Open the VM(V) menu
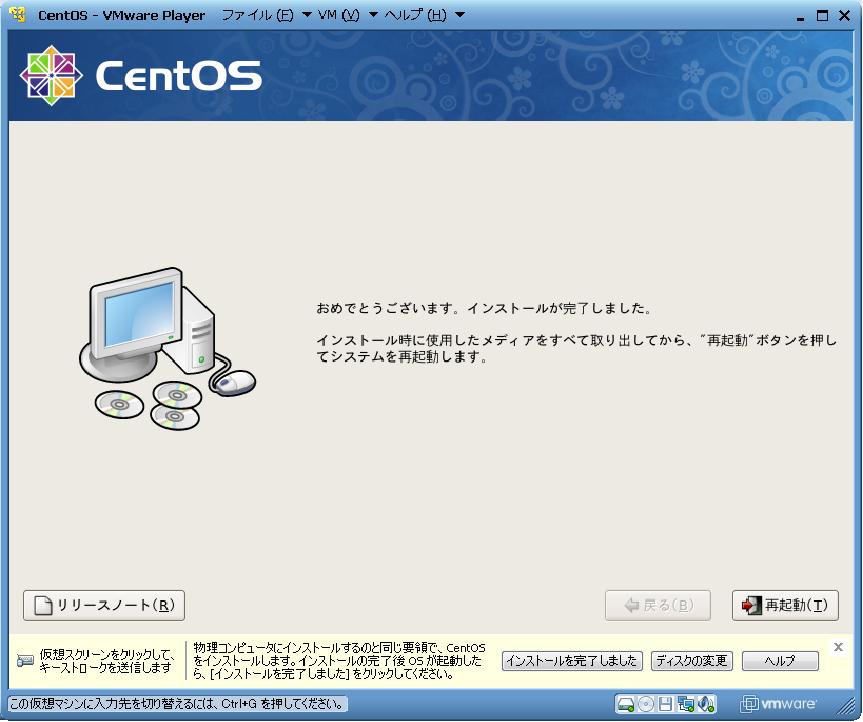This screenshot has width=863, height=722. pos(338,15)
